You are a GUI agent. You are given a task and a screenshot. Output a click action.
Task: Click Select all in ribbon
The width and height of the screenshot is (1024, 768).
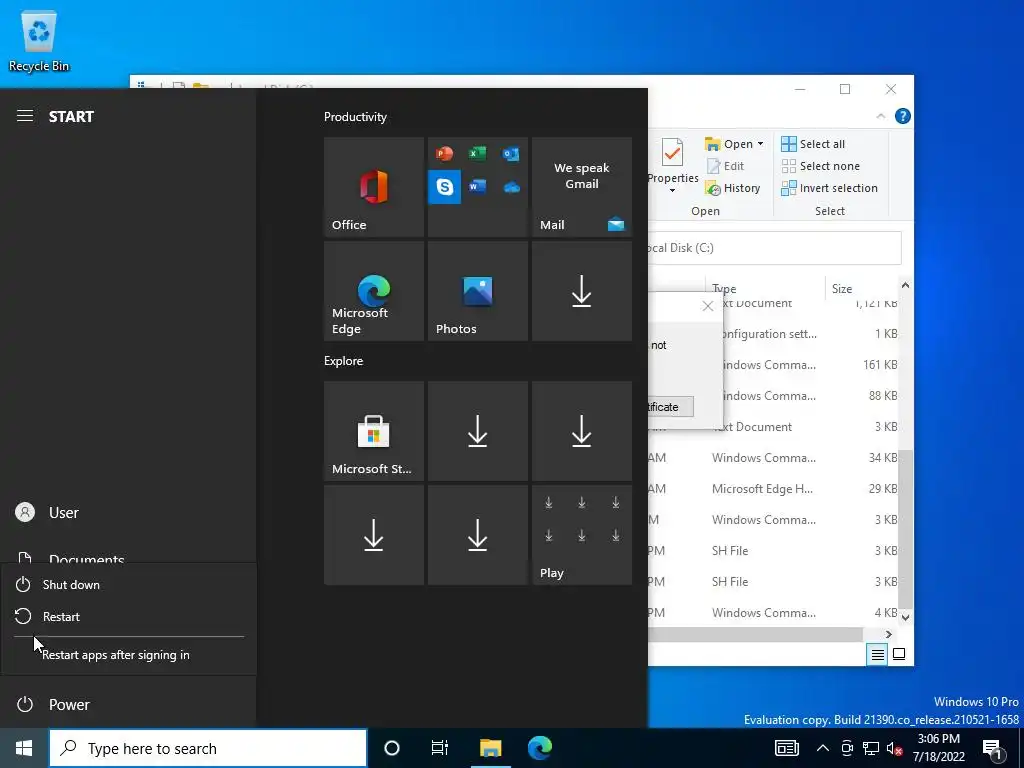coord(813,144)
